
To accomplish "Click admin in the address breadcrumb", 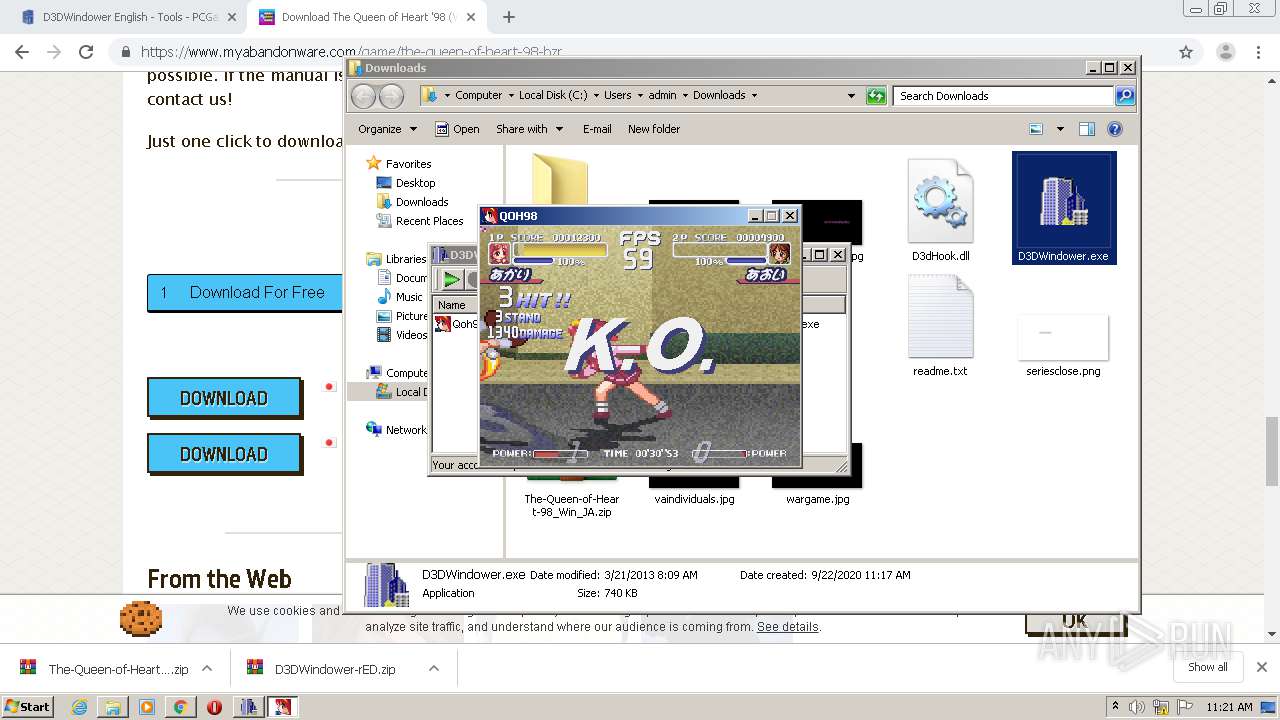I will click(x=662, y=96).
